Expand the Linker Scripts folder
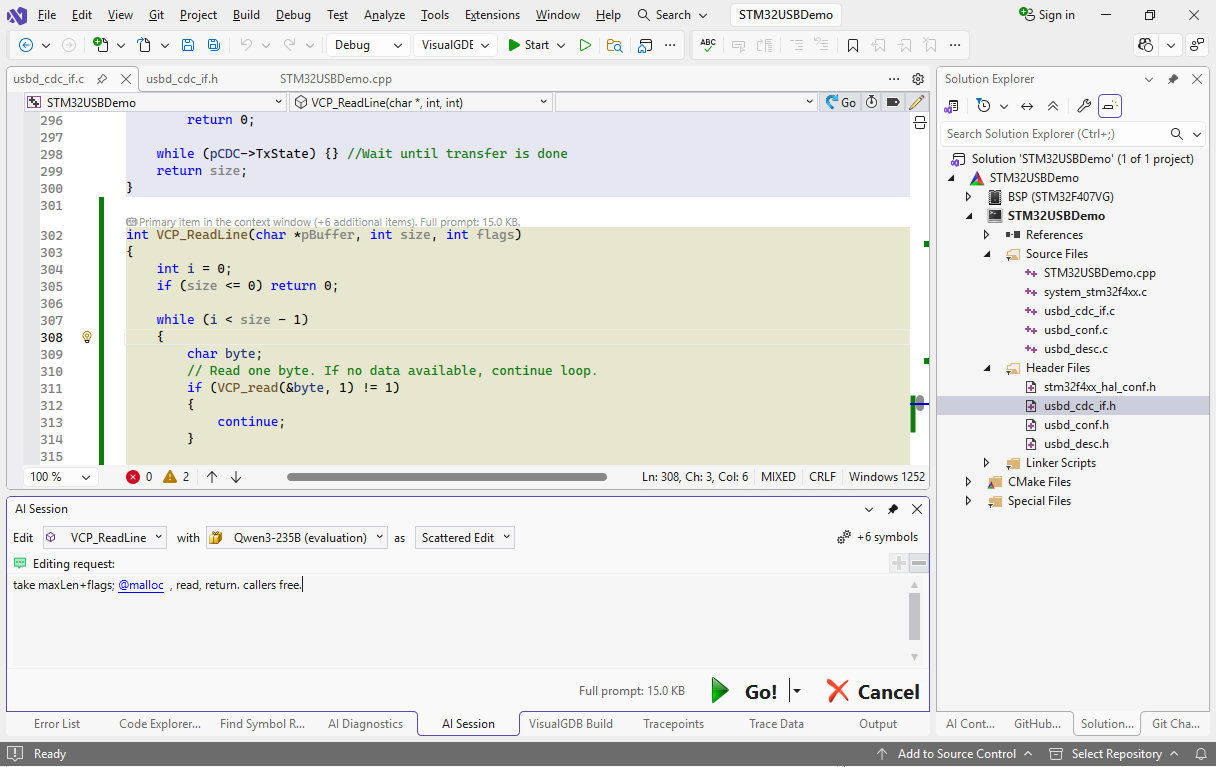1216x767 pixels. 987,463
